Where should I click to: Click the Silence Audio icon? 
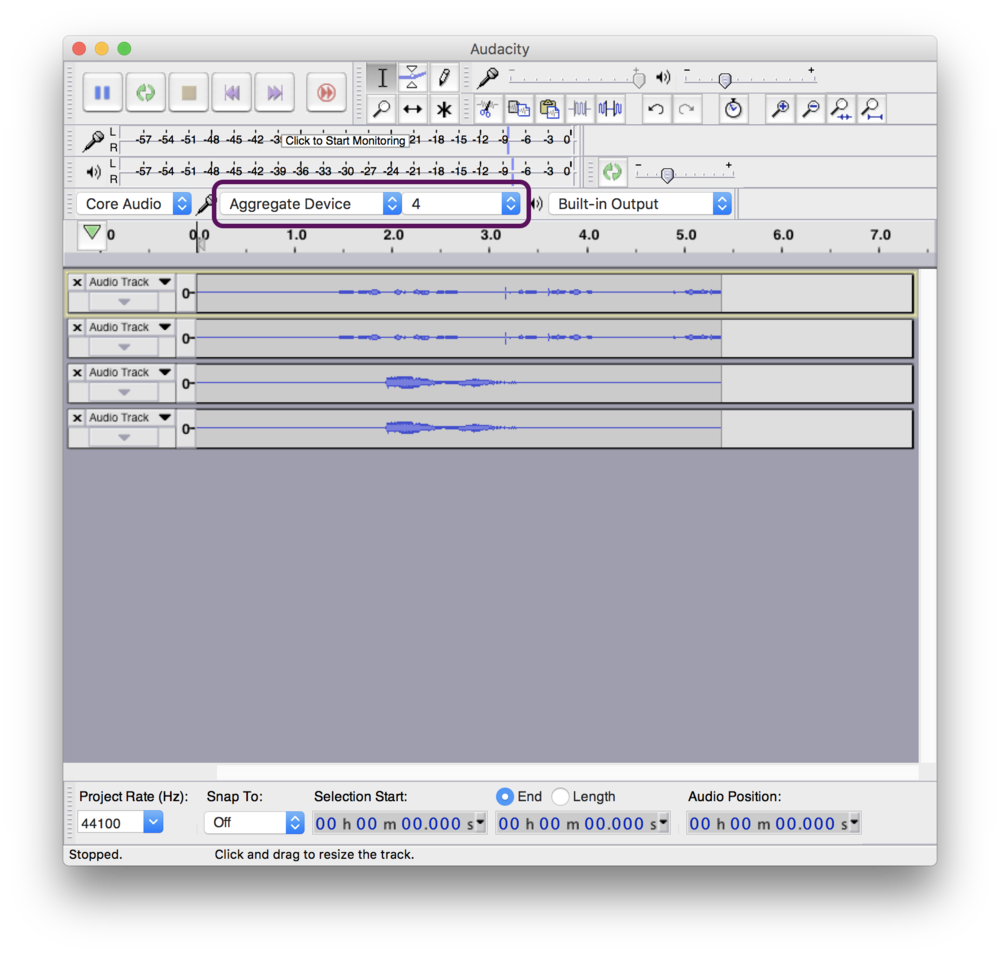[611, 108]
